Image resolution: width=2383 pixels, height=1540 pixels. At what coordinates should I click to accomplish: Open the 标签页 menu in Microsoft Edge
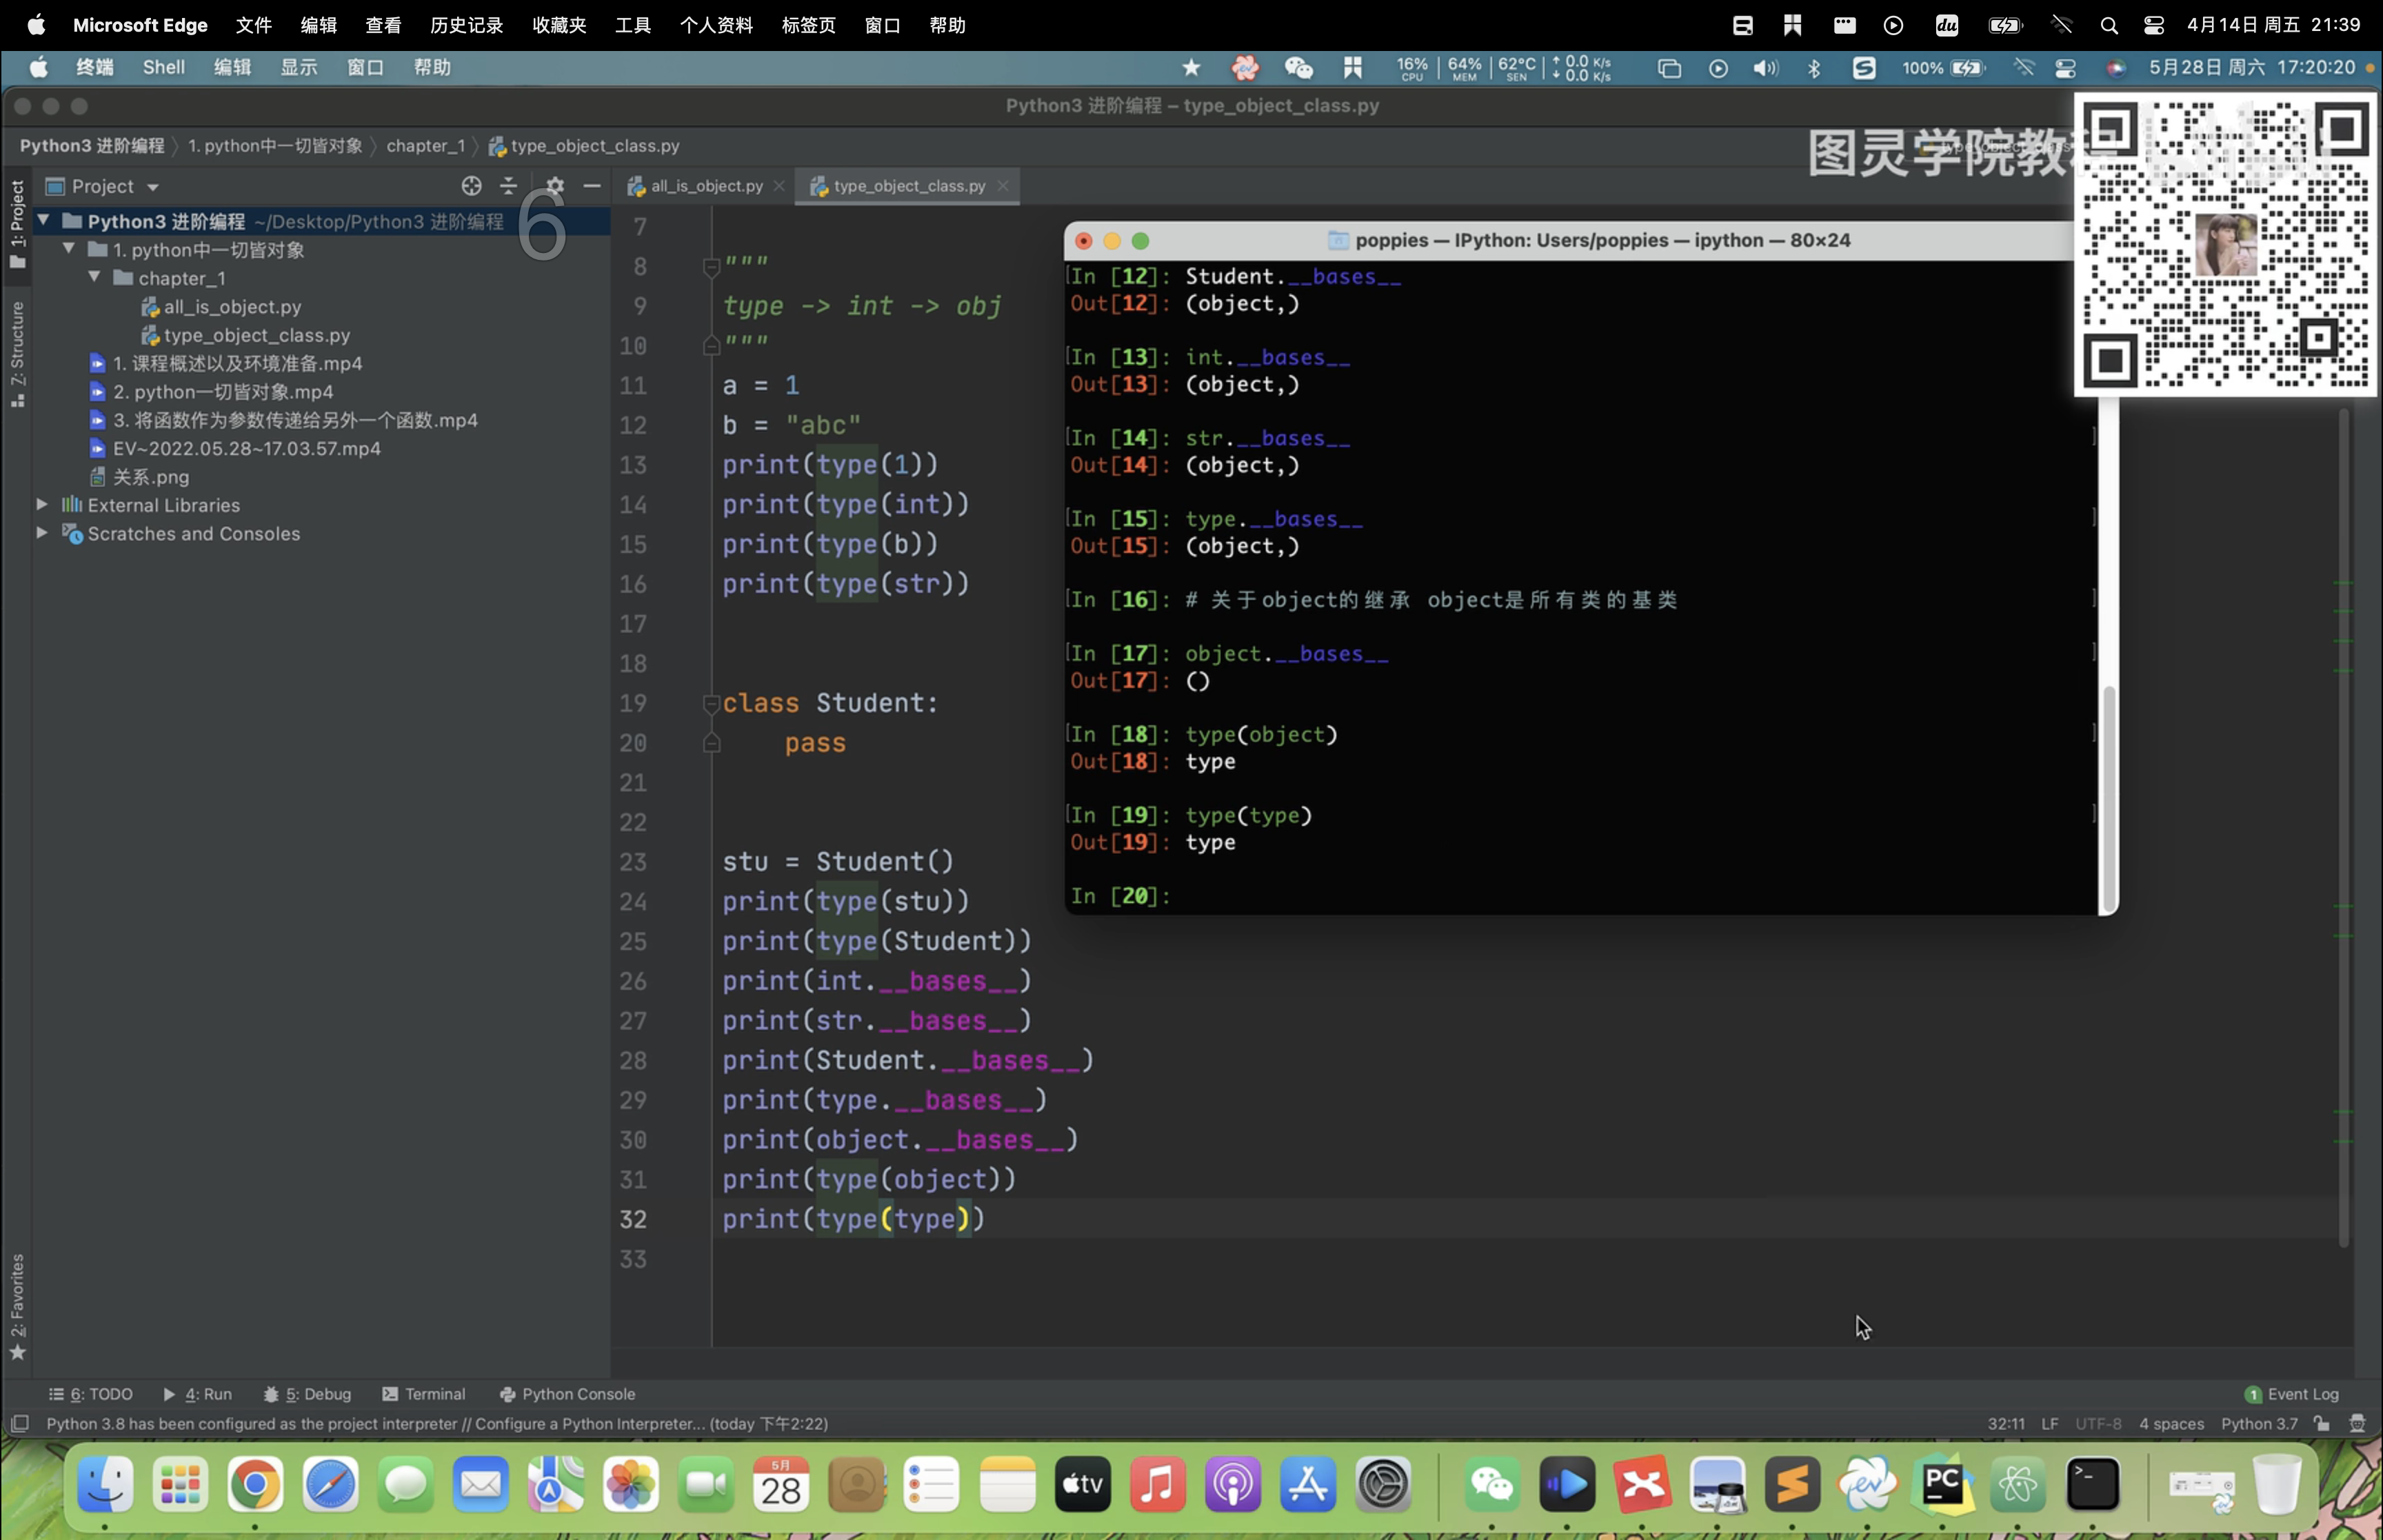pyautogui.click(x=808, y=25)
